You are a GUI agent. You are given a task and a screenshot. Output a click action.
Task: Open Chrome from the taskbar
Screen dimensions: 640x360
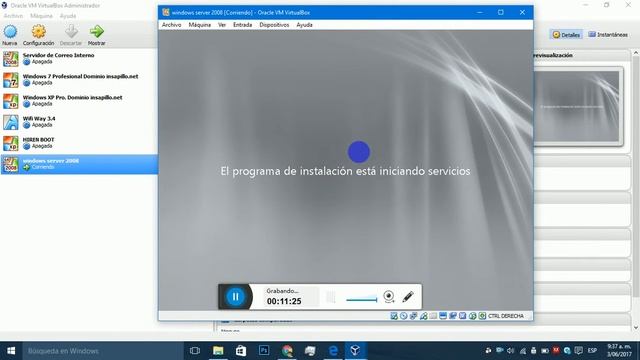click(x=287, y=351)
